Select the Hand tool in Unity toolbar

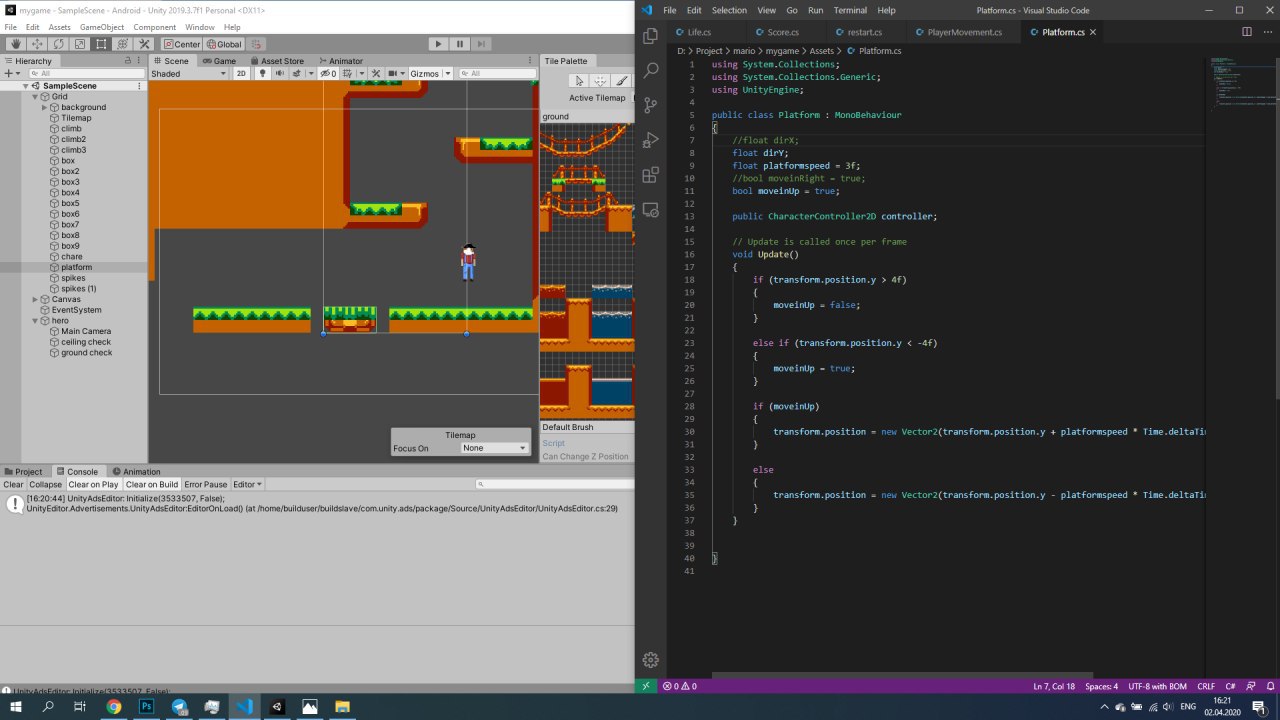[16, 44]
